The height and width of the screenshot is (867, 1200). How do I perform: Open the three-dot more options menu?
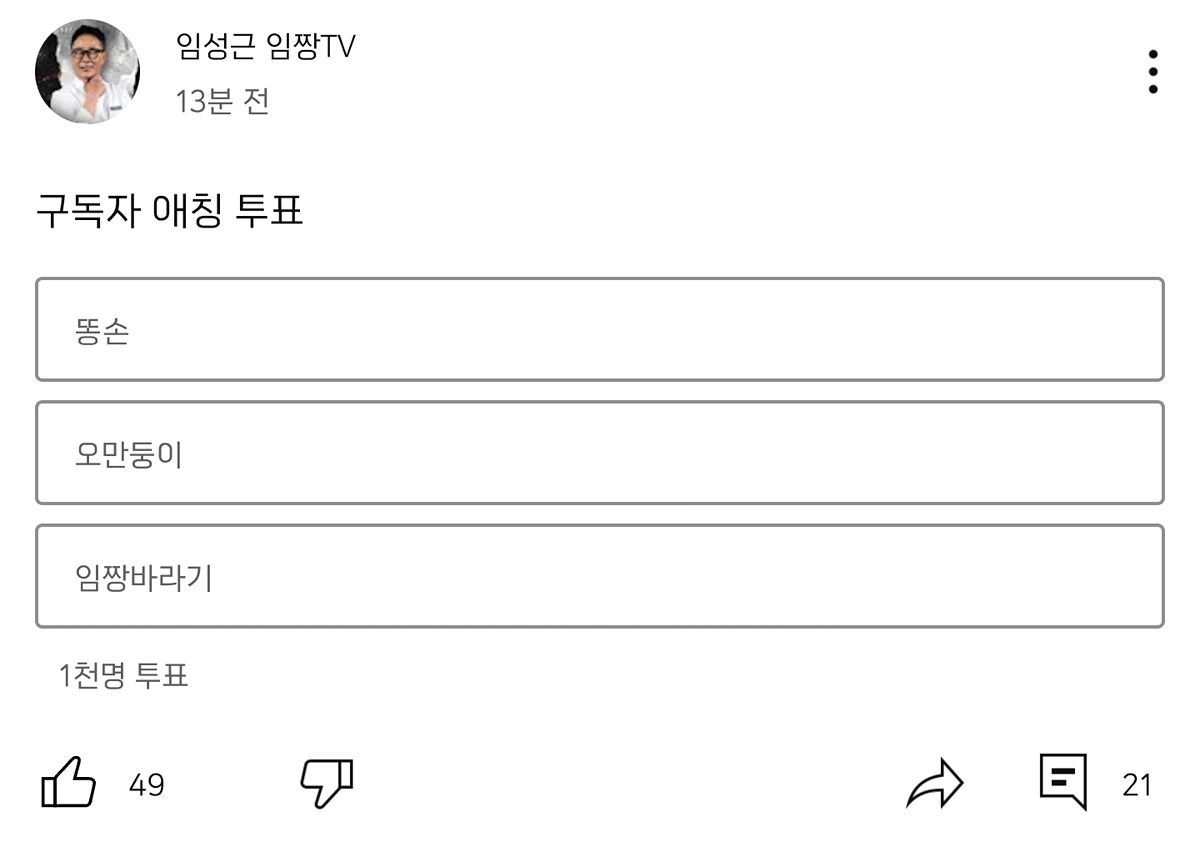(1153, 72)
